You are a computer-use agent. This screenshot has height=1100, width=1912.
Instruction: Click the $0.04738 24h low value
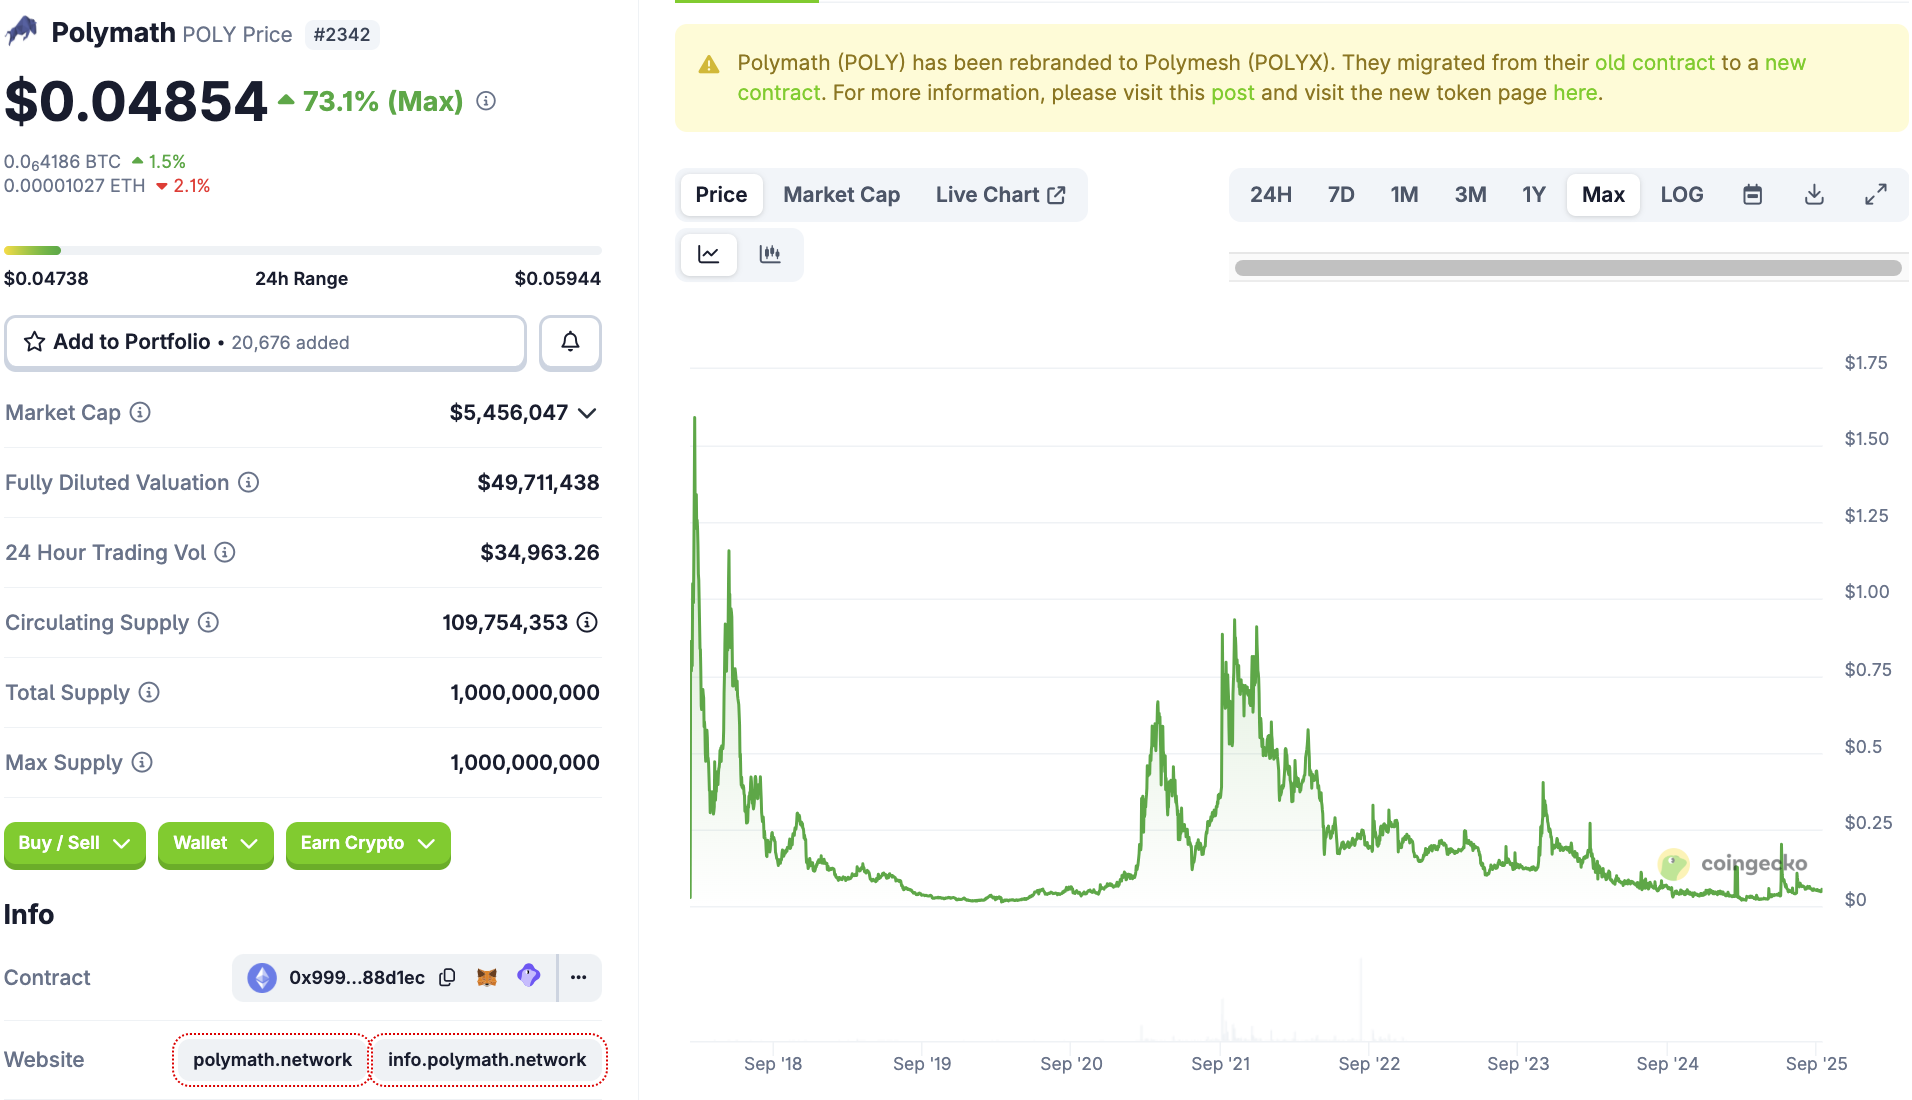[x=46, y=279]
